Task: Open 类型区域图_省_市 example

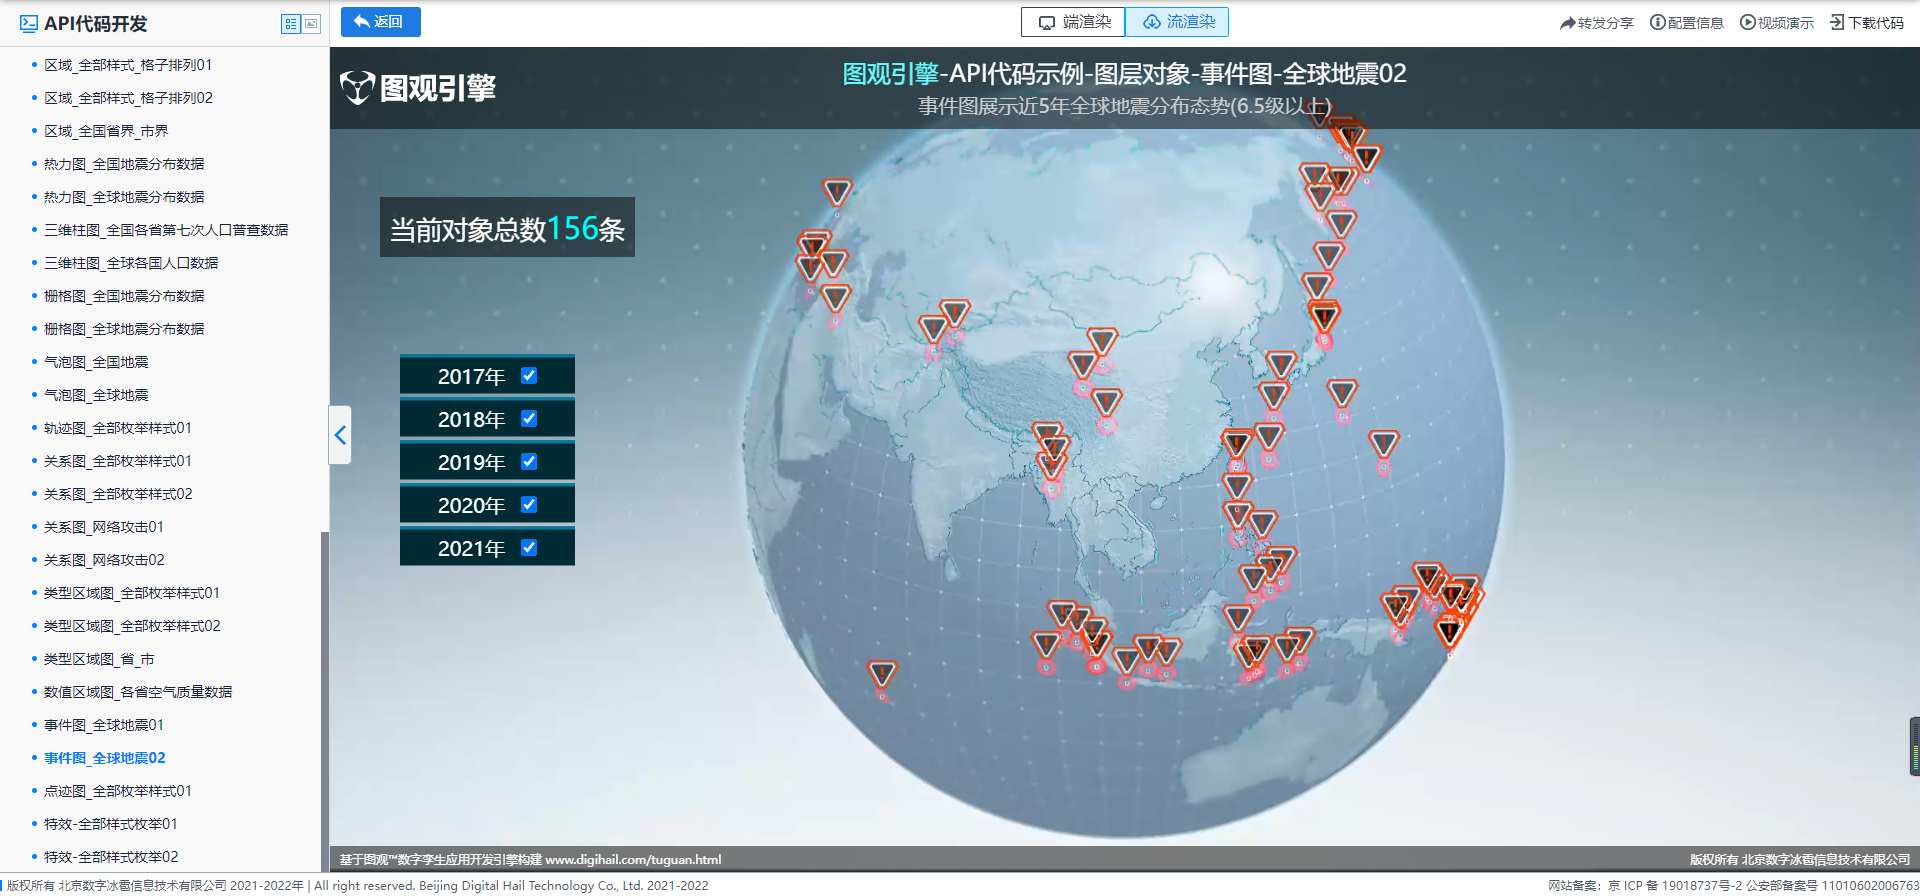Action: point(99,659)
